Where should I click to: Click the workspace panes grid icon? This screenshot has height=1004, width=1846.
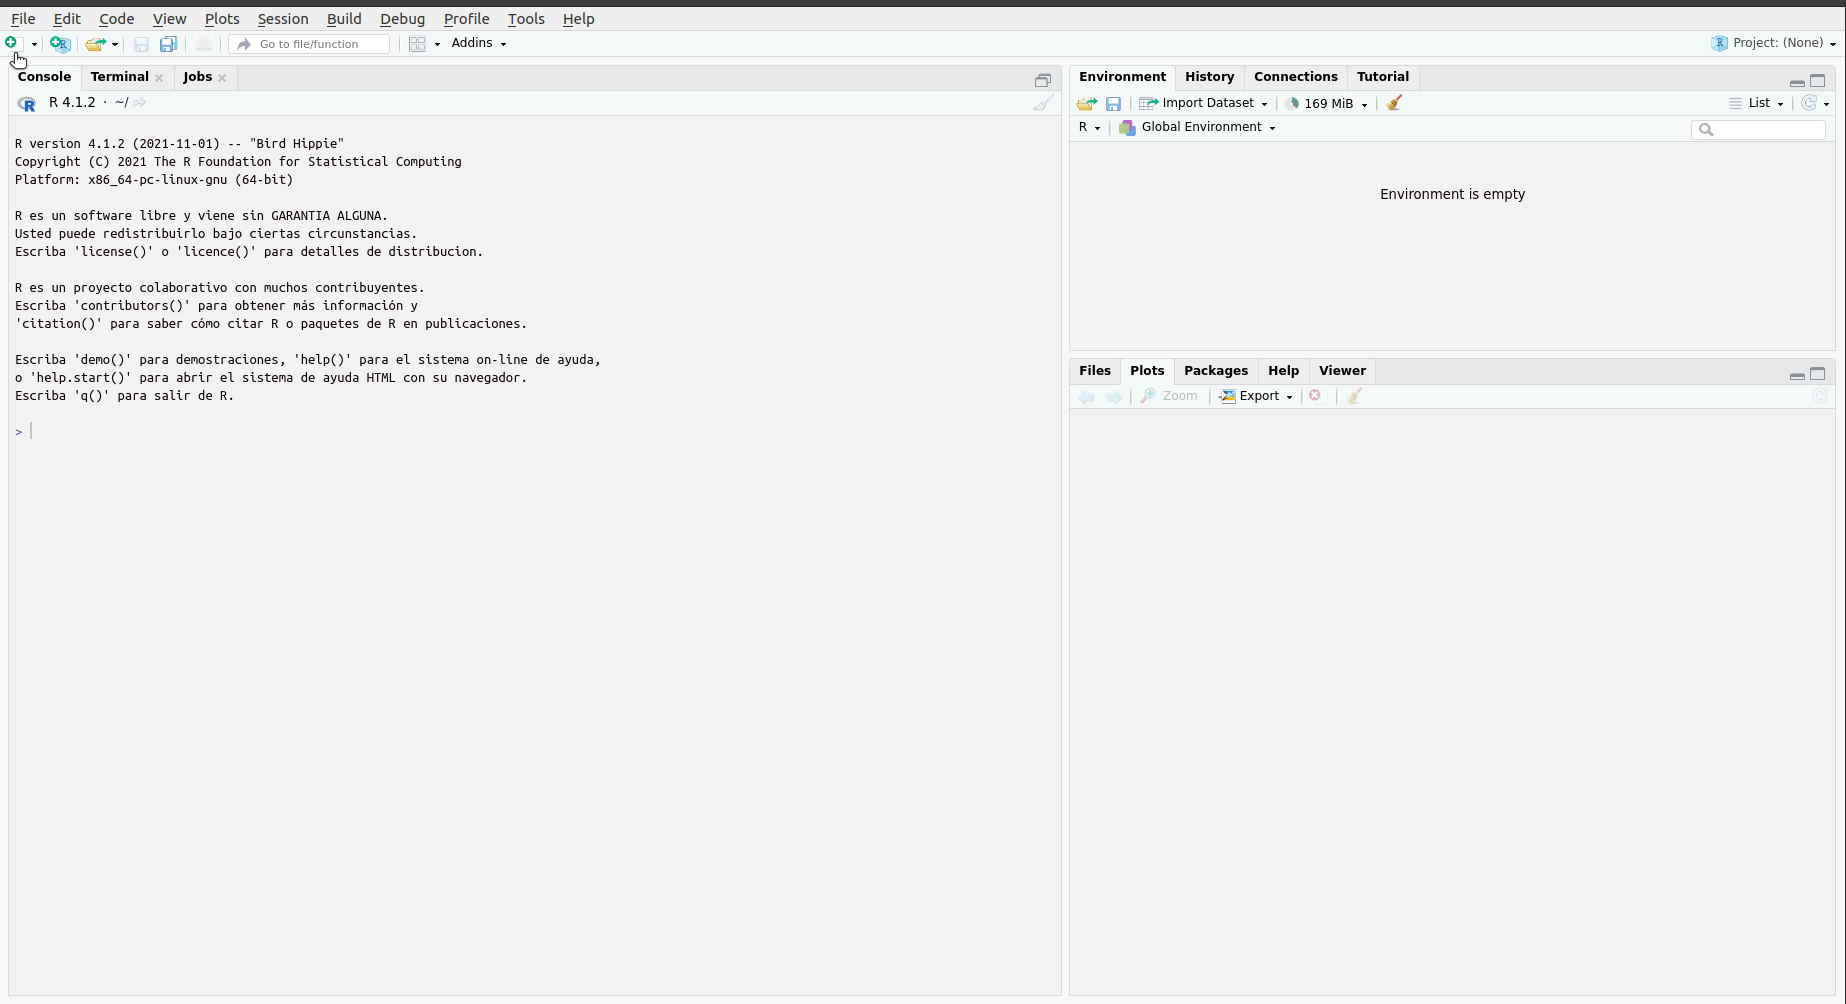point(417,44)
